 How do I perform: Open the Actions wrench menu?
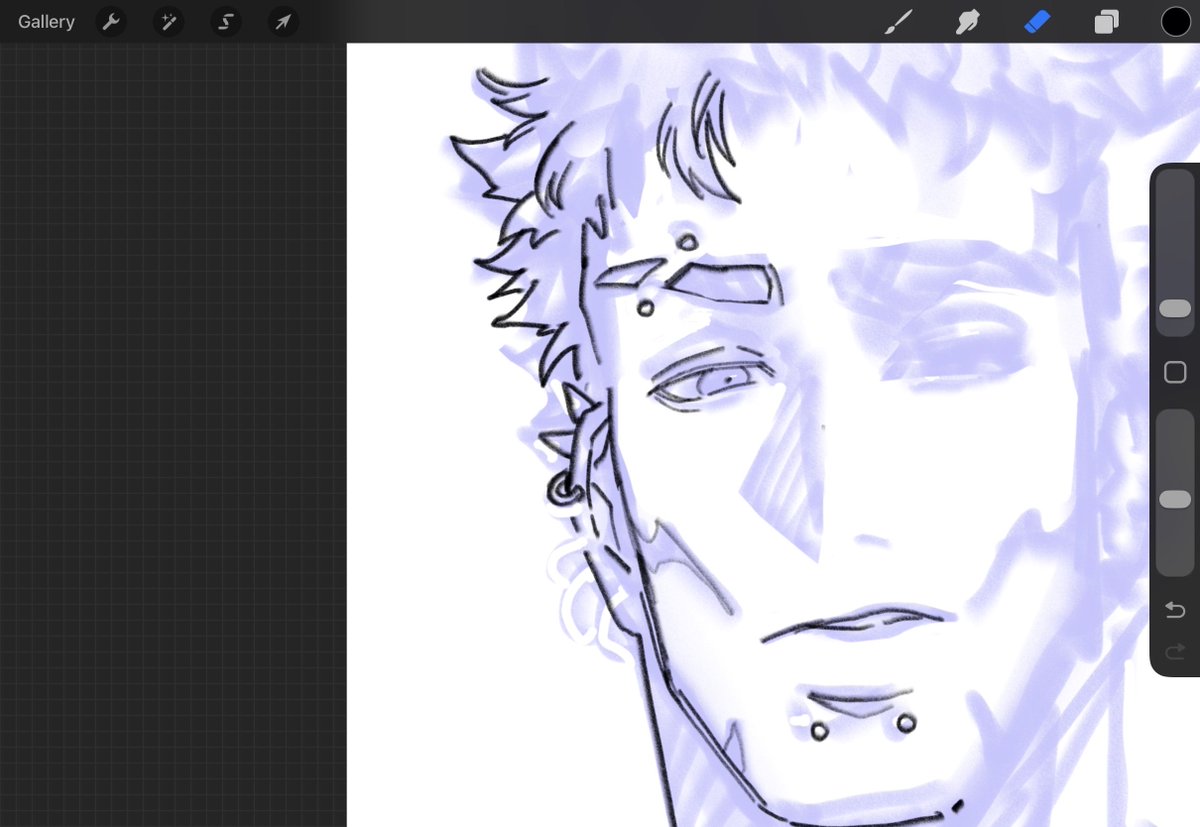click(x=111, y=22)
